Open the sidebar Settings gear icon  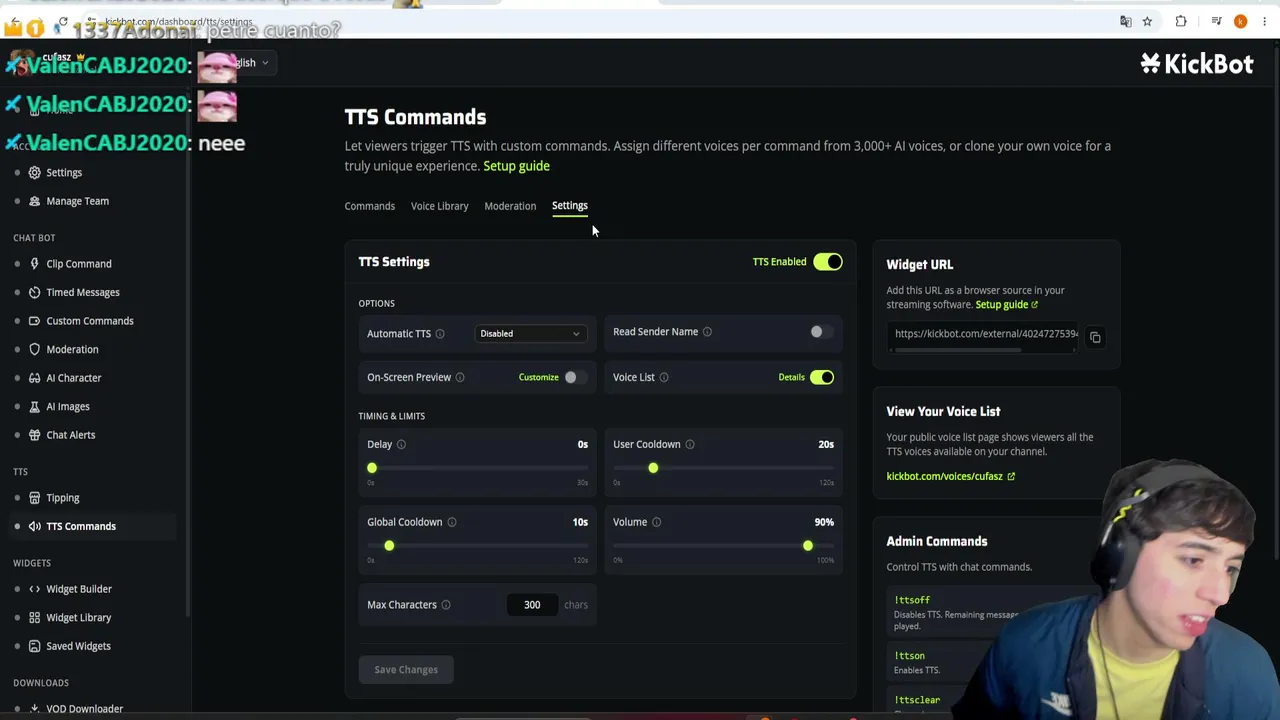click(x=35, y=173)
